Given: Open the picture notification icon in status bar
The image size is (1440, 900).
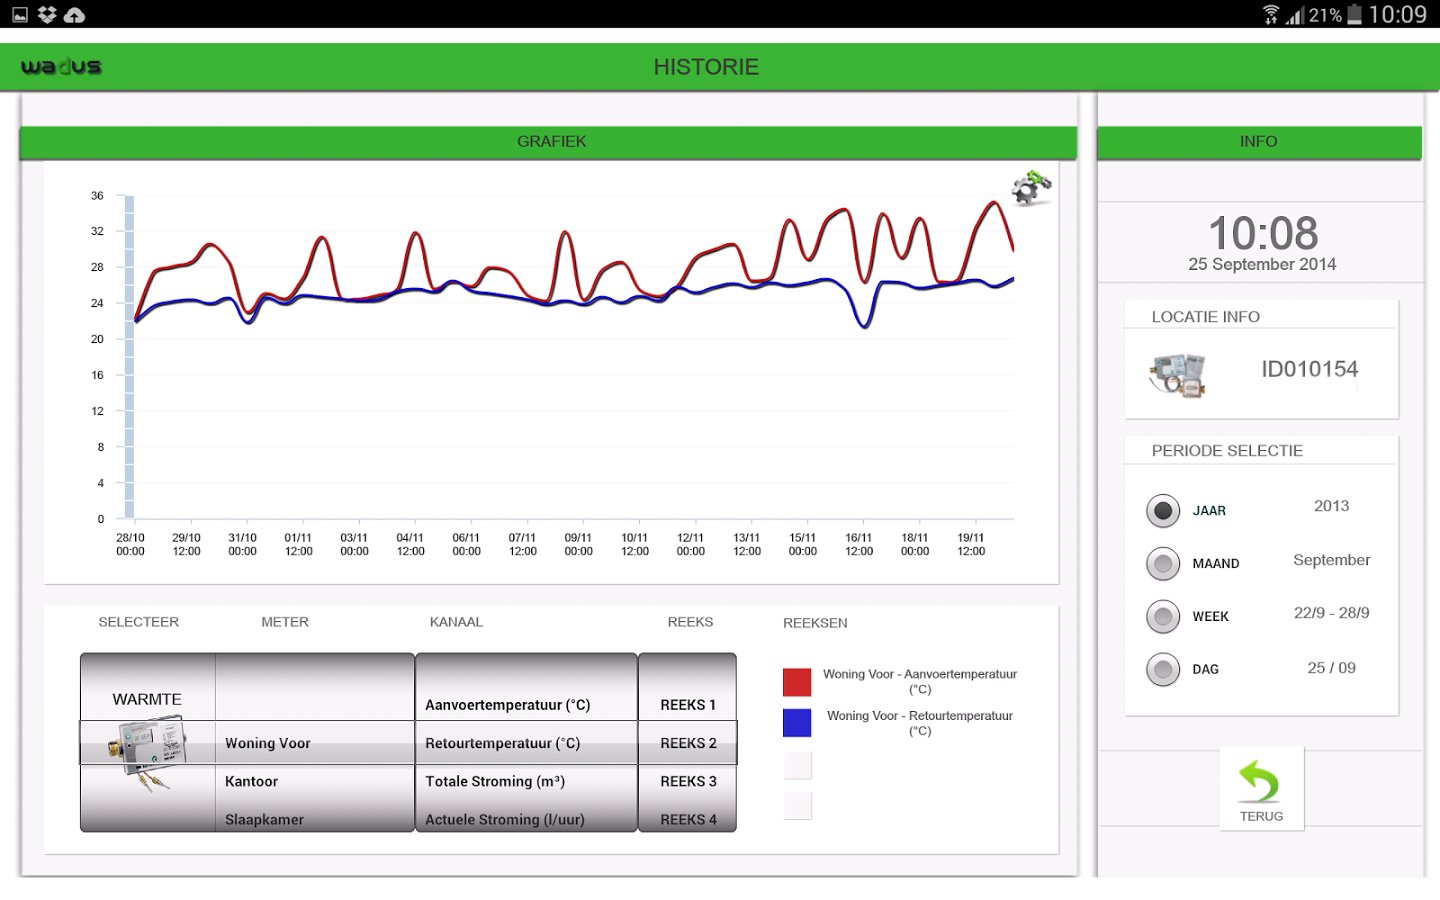Looking at the screenshot, I should 19,14.
